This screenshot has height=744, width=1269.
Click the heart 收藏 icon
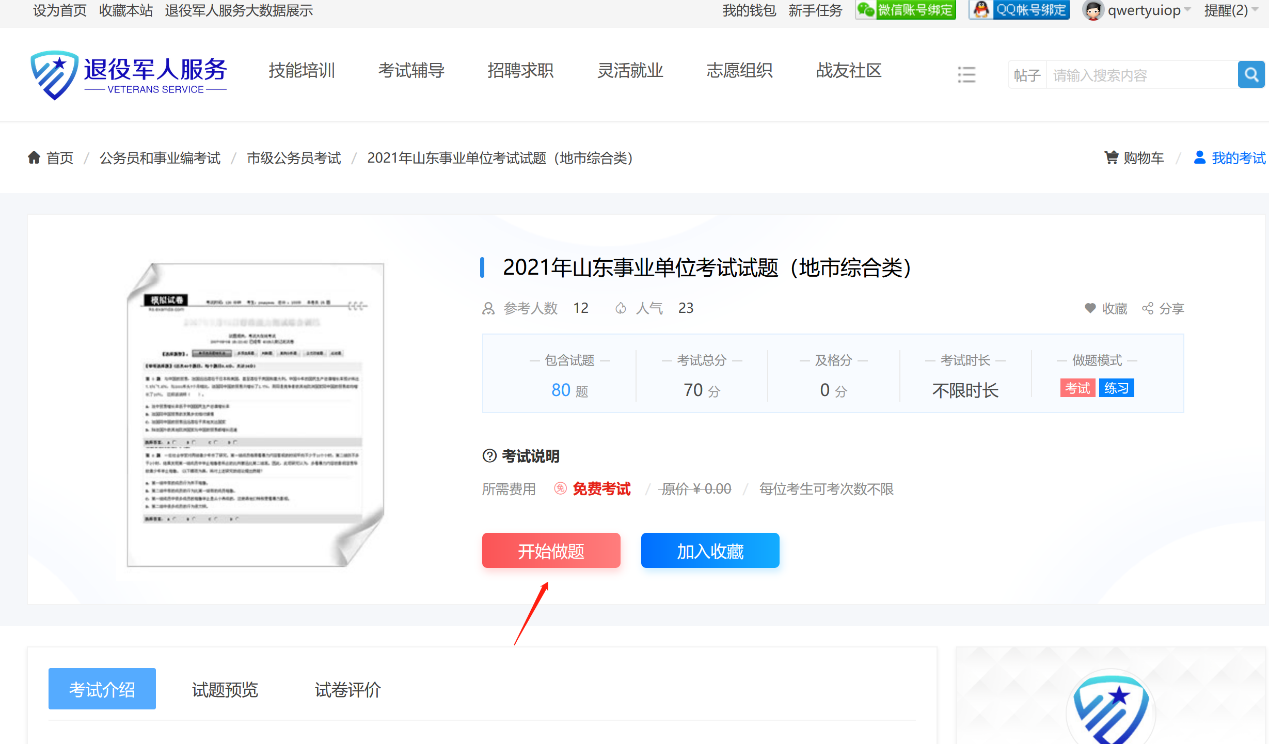coord(1091,308)
